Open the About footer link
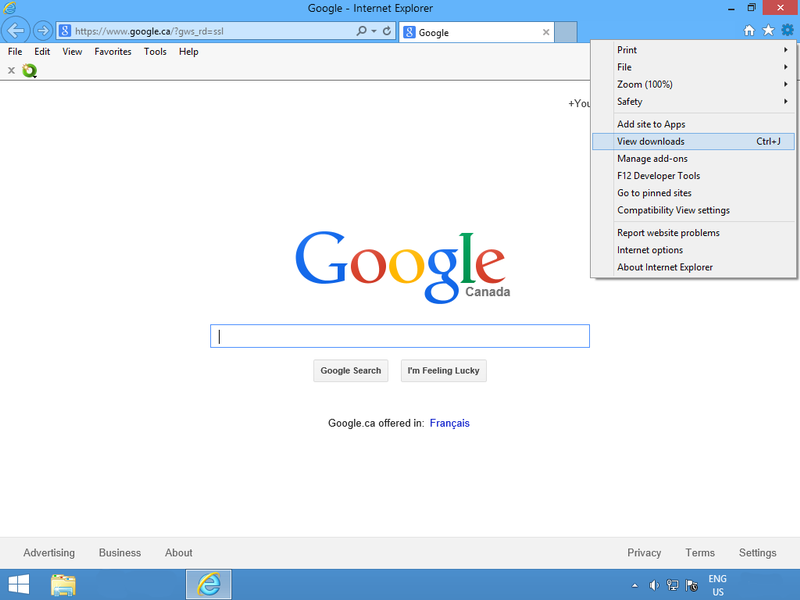This screenshot has height=600, width=800. 179,553
